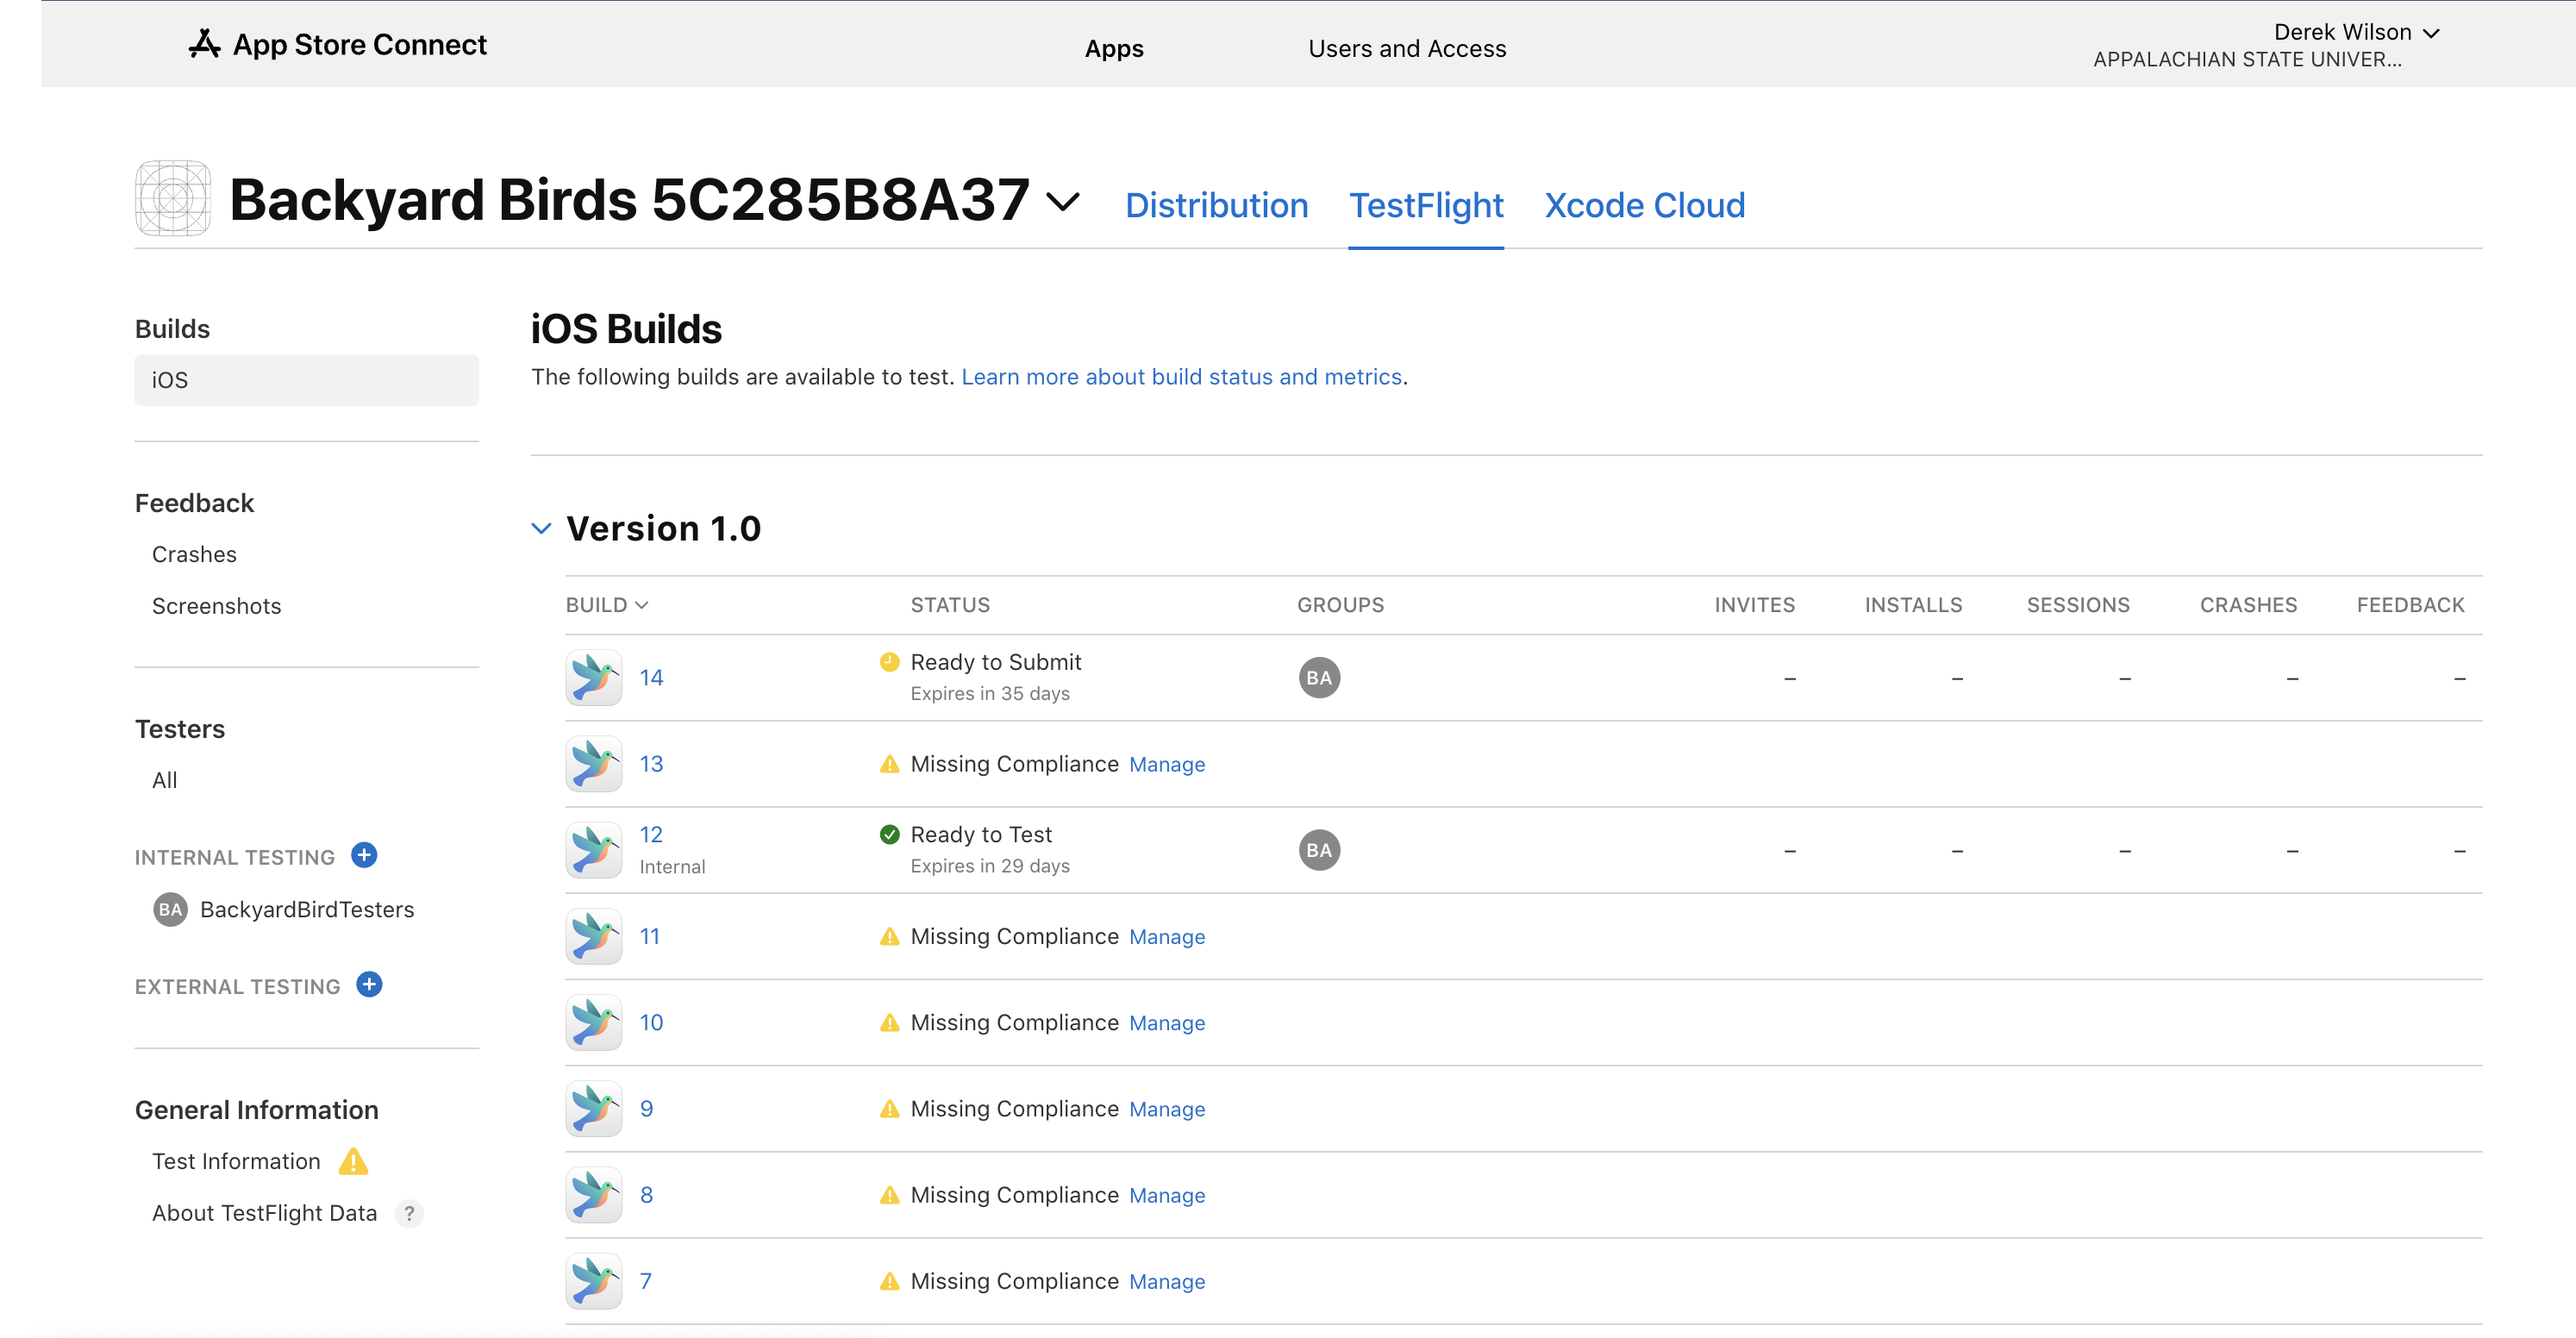The width and height of the screenshot is (2576, 1338).
Task: Click the hummingbird icon for build 9
Action: (x=593, y=1108)
